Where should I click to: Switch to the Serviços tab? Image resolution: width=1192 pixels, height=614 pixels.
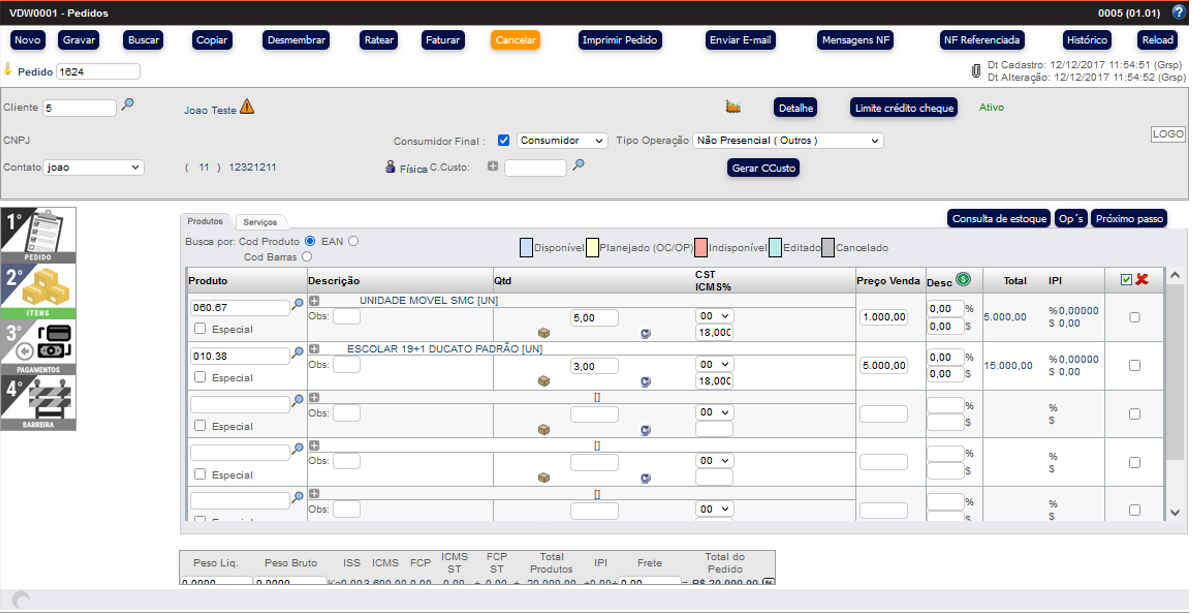click(260, 222)
